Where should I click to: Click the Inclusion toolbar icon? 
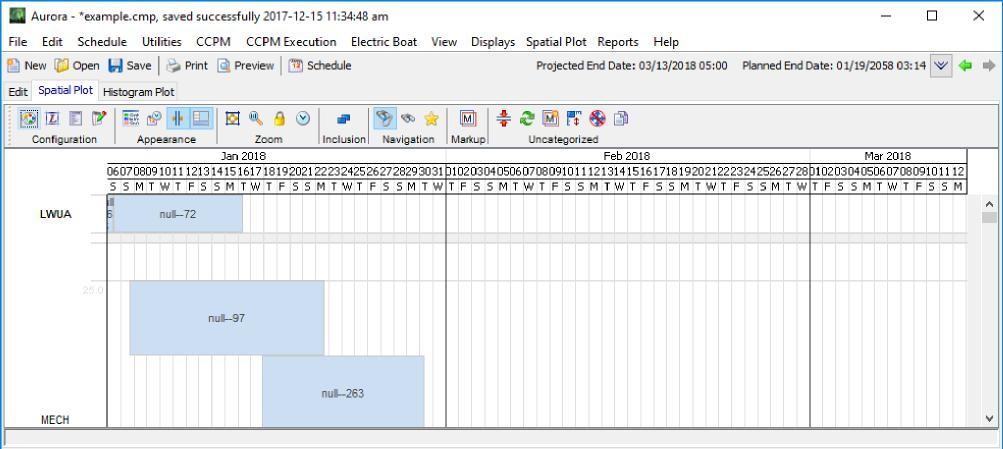click(x=344, y=119)
